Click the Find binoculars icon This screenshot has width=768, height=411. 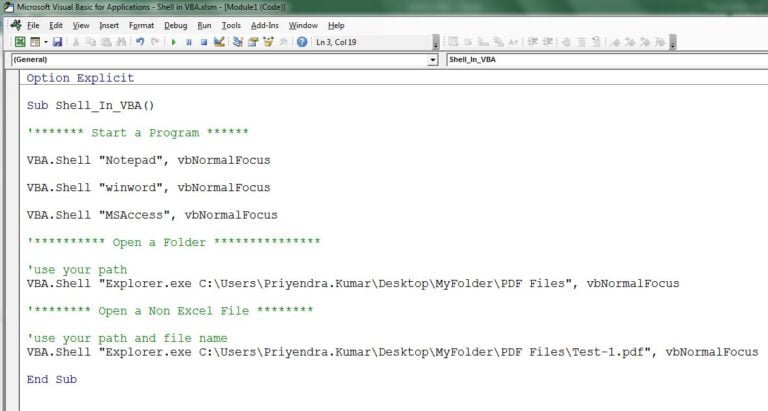[121, 42]
